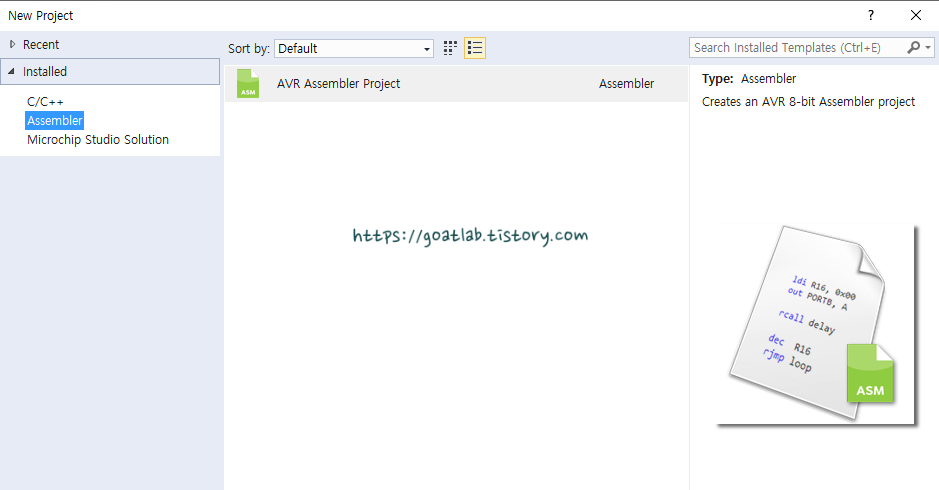Click the ASM icon of AVR Assembler Project
939x490 pixels.
(248, 83)
